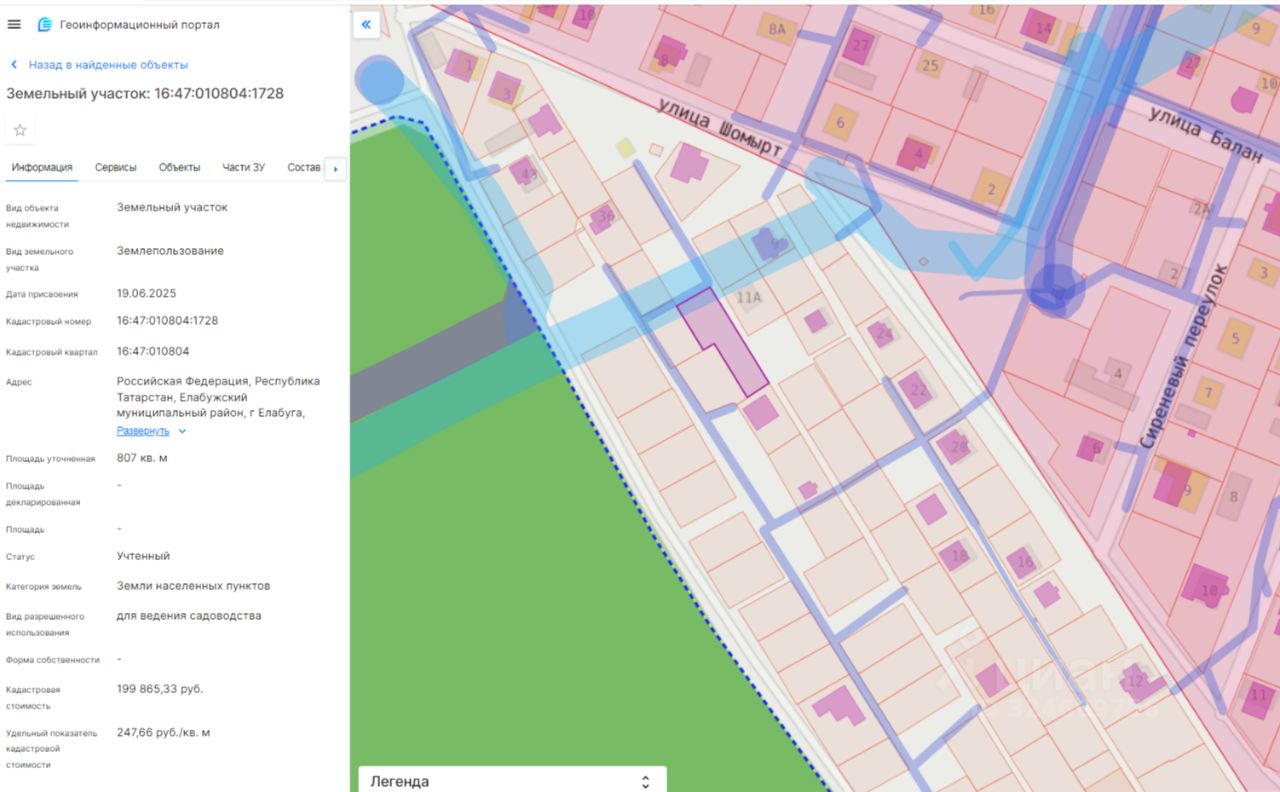Click house number 18 on the map
The width and height of the screenshot is (1280, 792).
(x=959, y=556)
